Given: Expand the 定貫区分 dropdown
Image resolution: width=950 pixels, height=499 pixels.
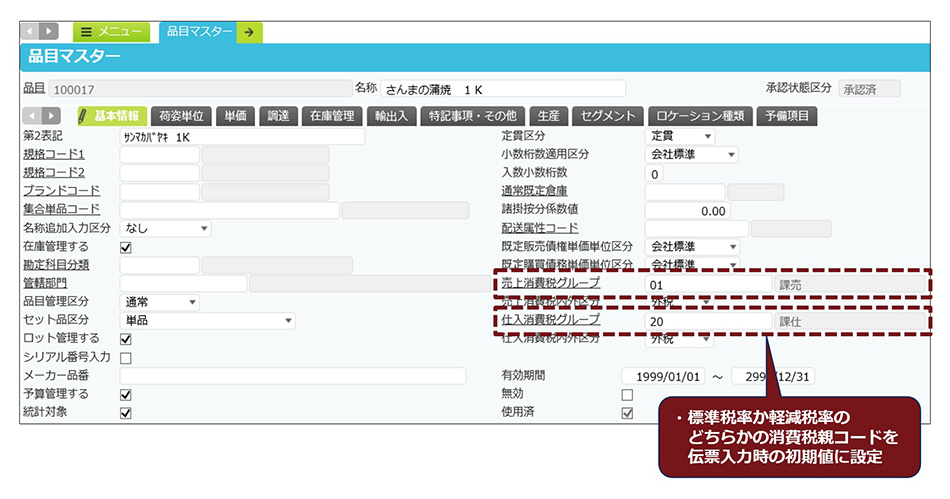Looking at the screenshot, I should [x=680, y=136].
